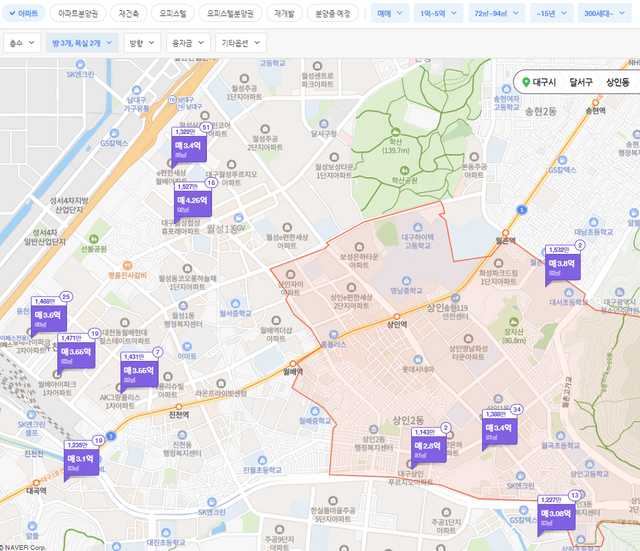
Task: Open the 300세대~ household count dropdown
Action: [x=604, y=13]
